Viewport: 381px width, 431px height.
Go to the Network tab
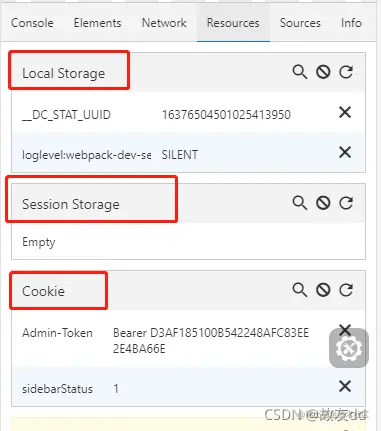164,23
